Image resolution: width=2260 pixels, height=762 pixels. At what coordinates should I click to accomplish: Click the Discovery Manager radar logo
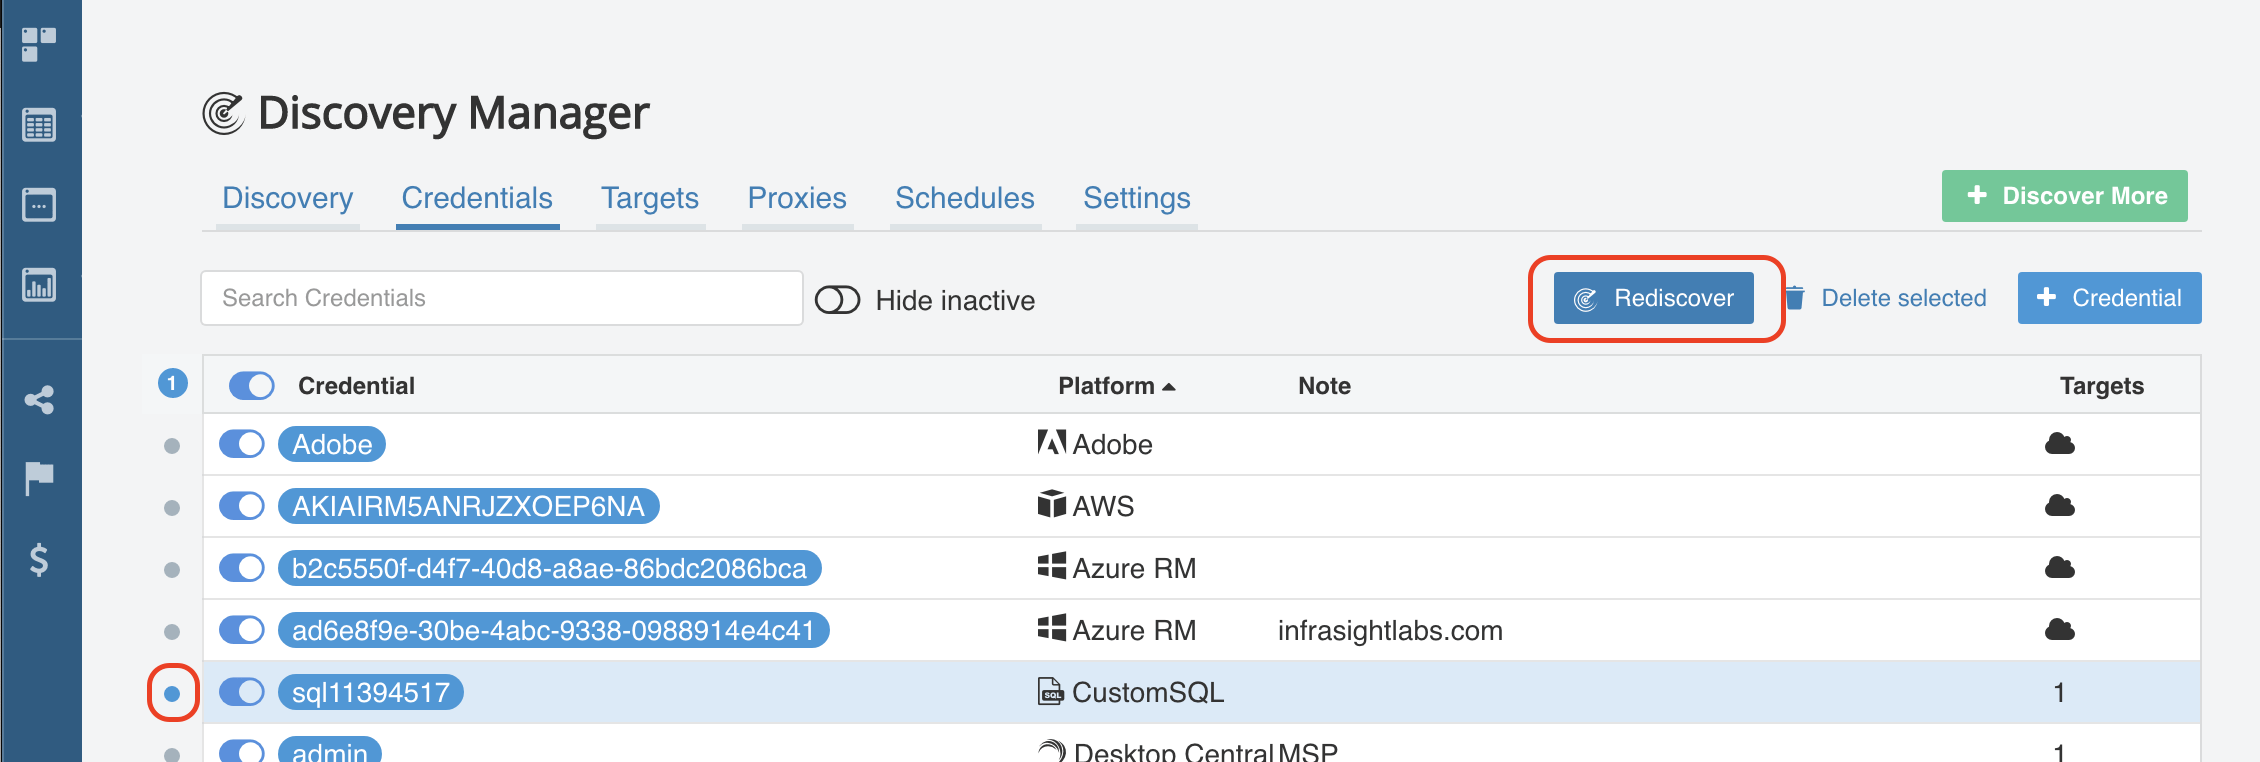pos(223,113)
